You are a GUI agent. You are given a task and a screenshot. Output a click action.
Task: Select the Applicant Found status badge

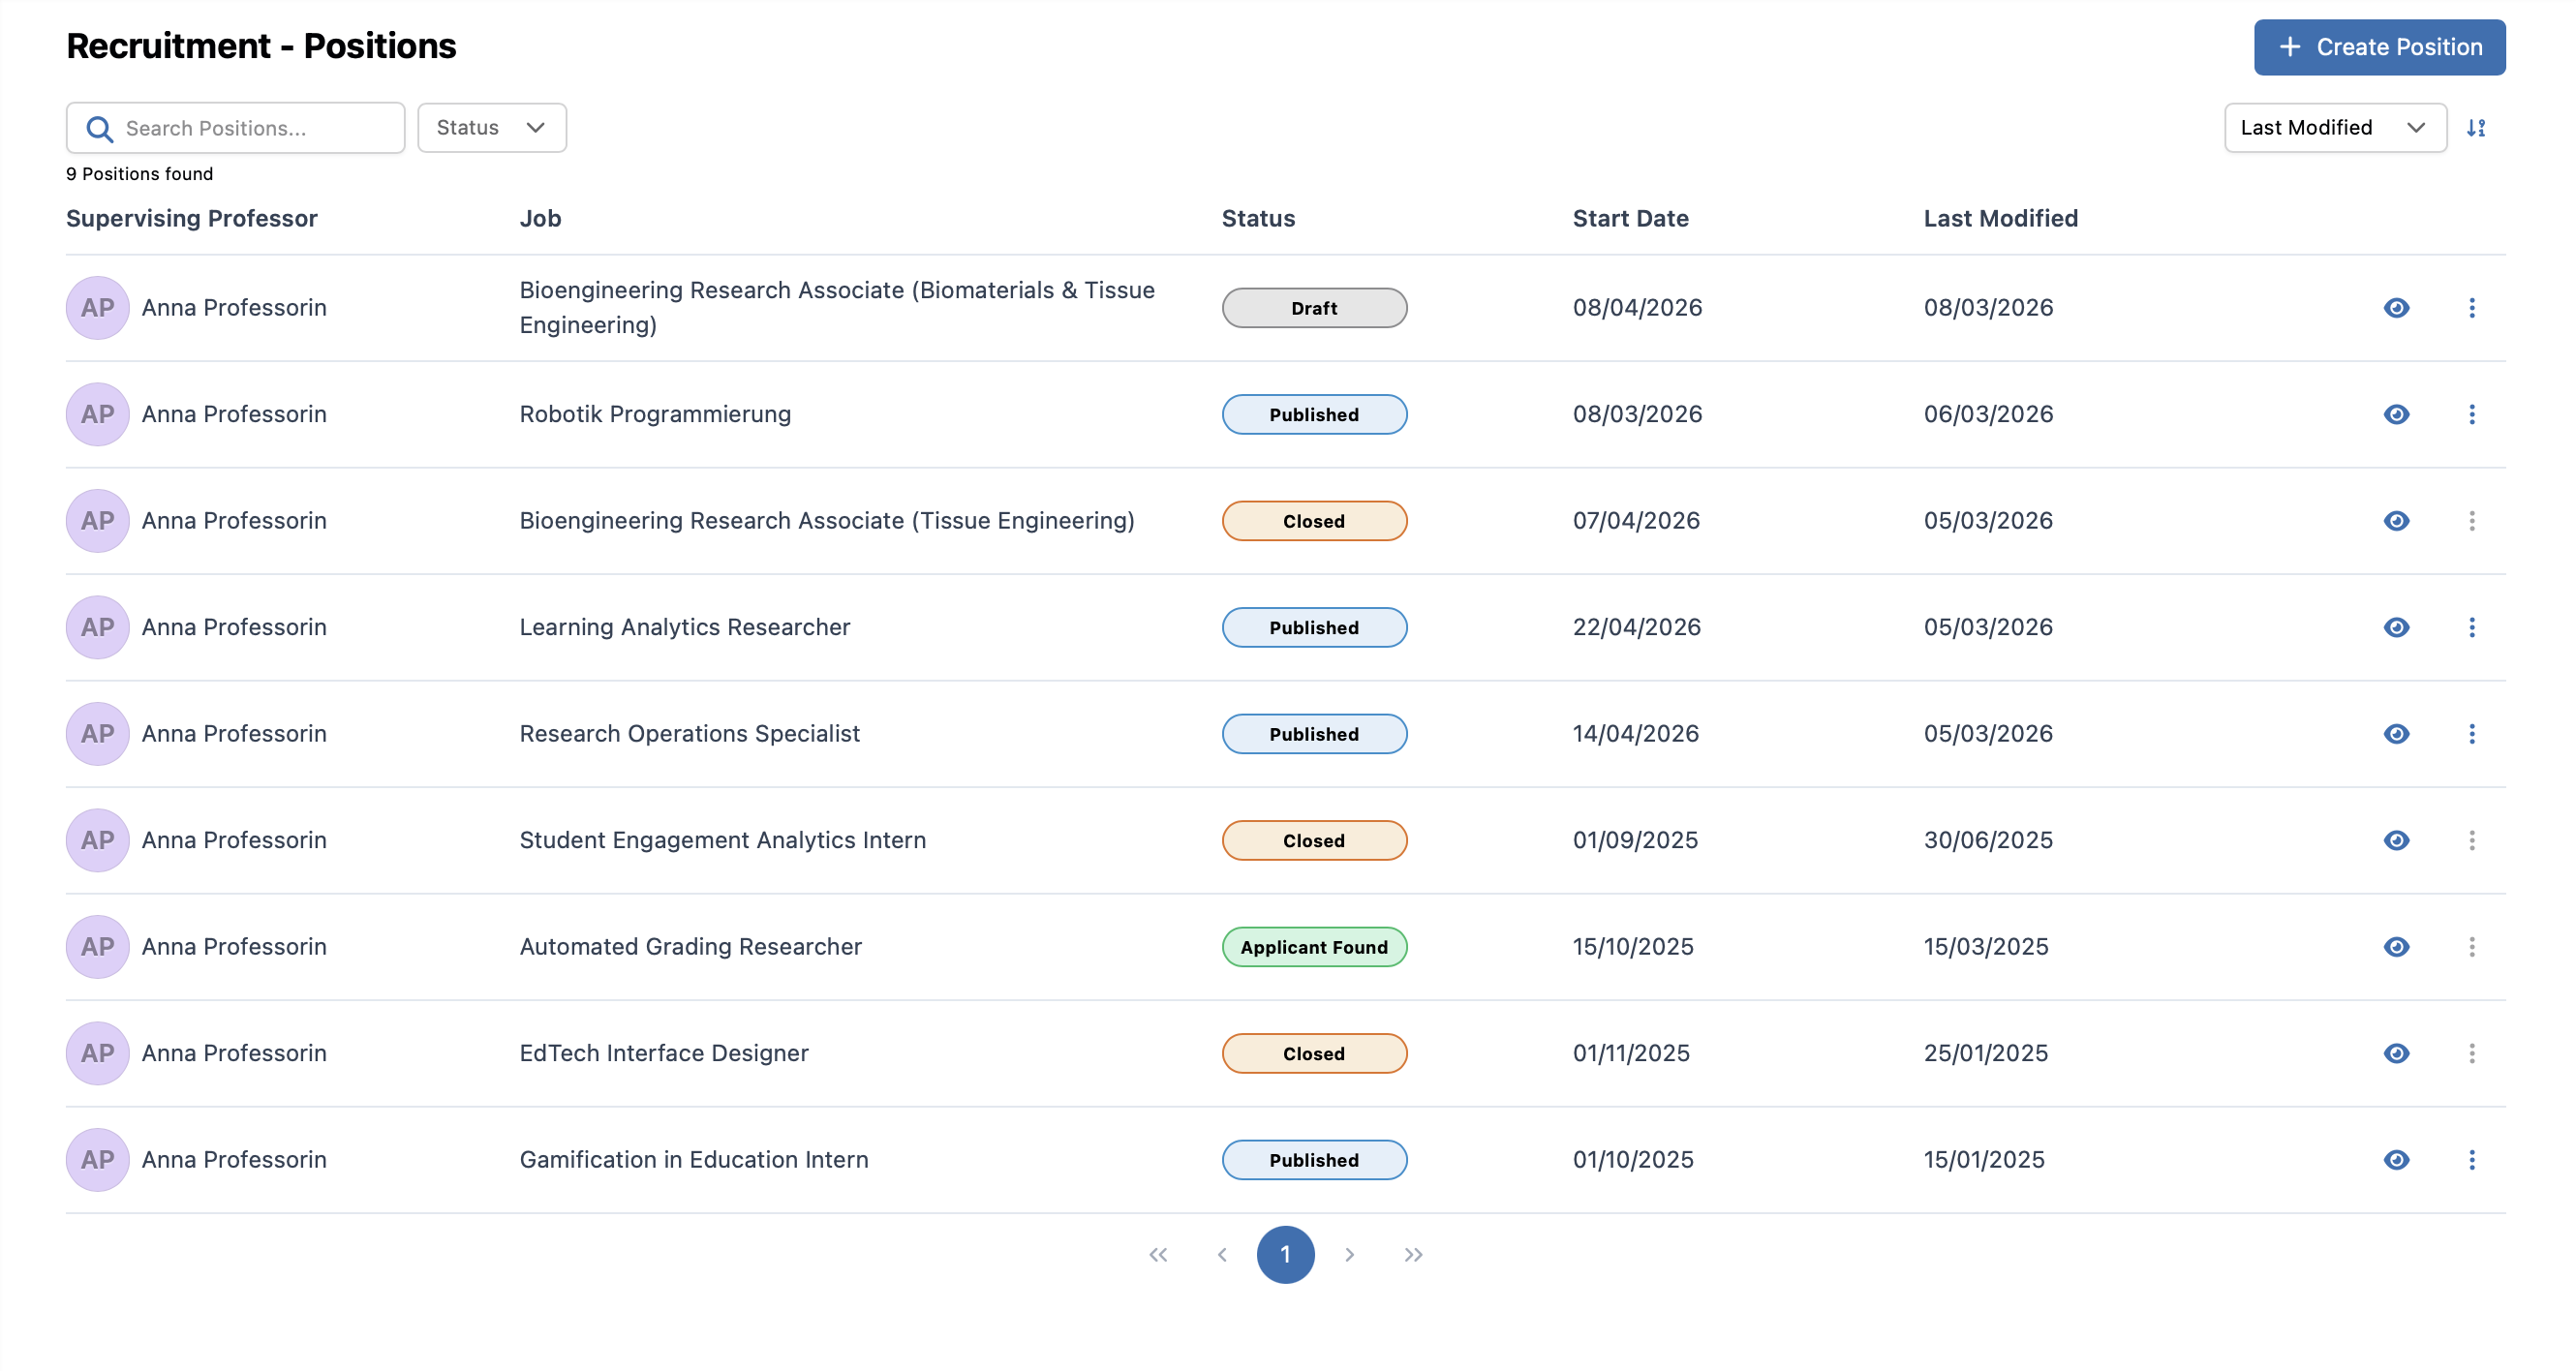tap(1314, 946)
